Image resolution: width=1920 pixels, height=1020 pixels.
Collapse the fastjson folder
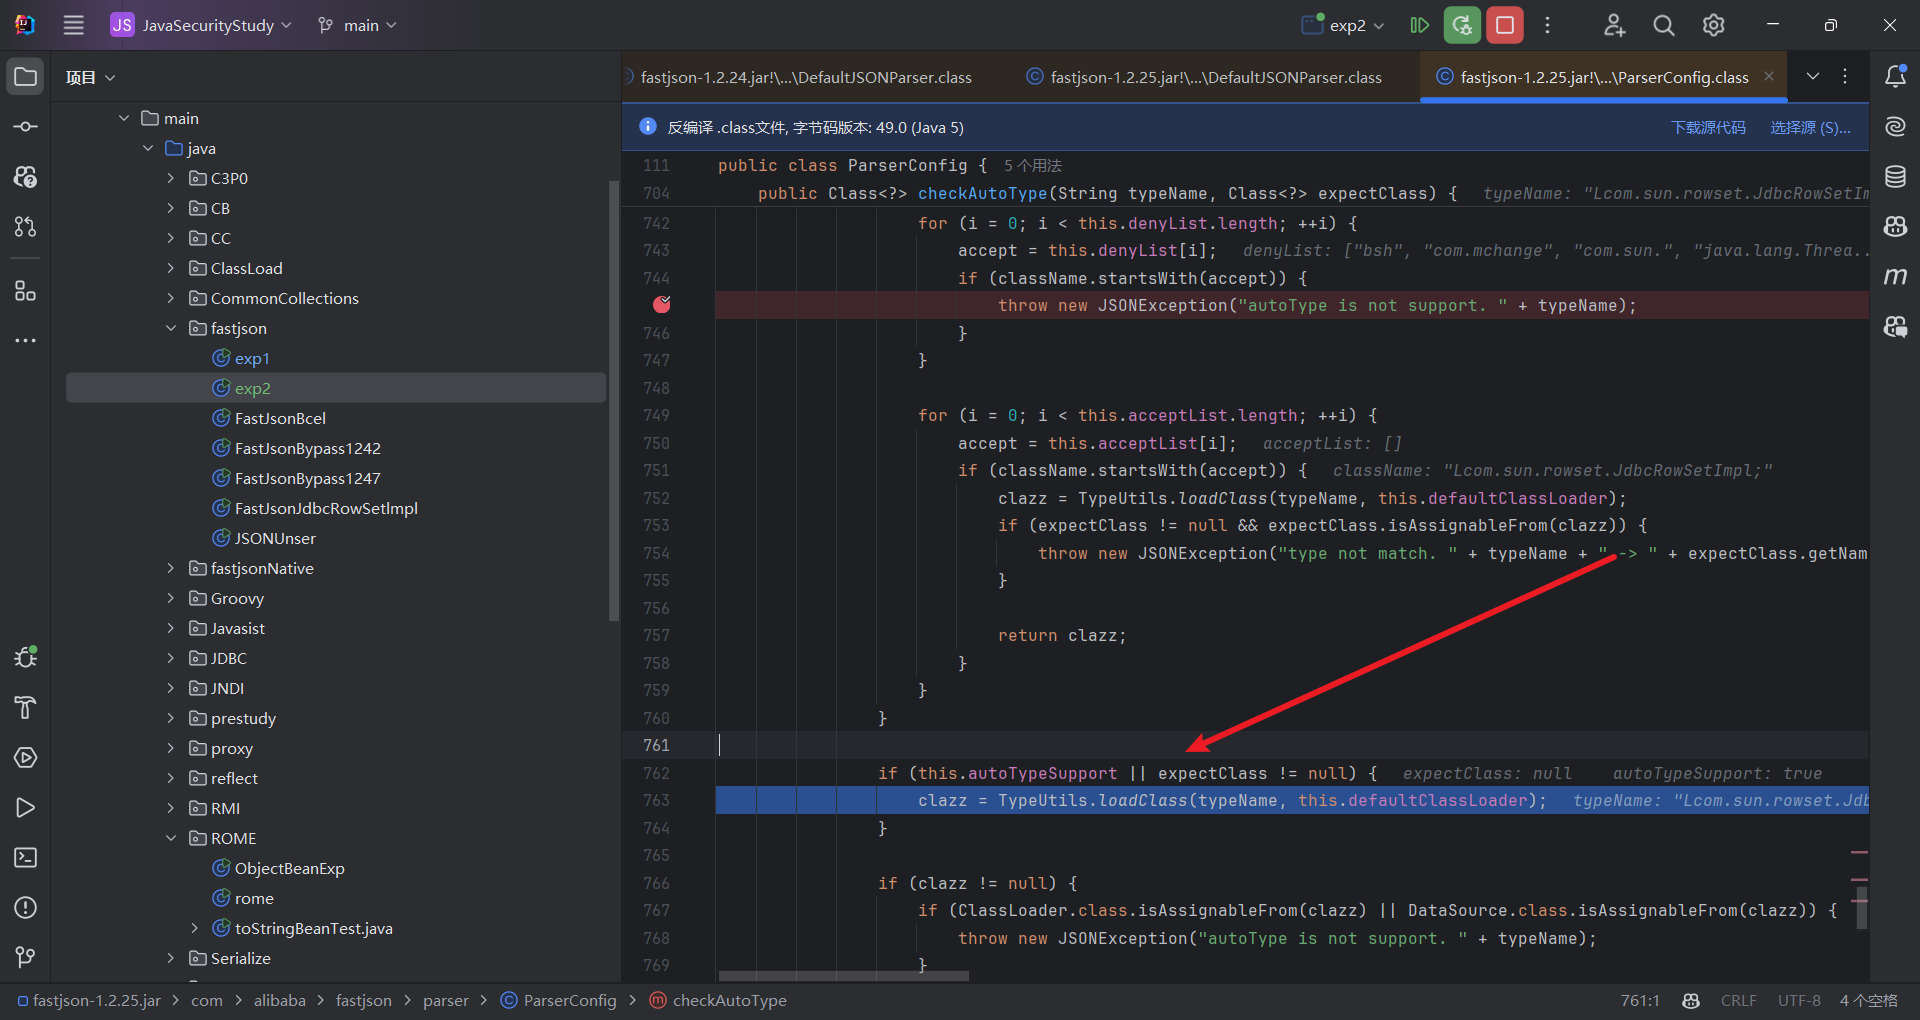tap(171, 328)
